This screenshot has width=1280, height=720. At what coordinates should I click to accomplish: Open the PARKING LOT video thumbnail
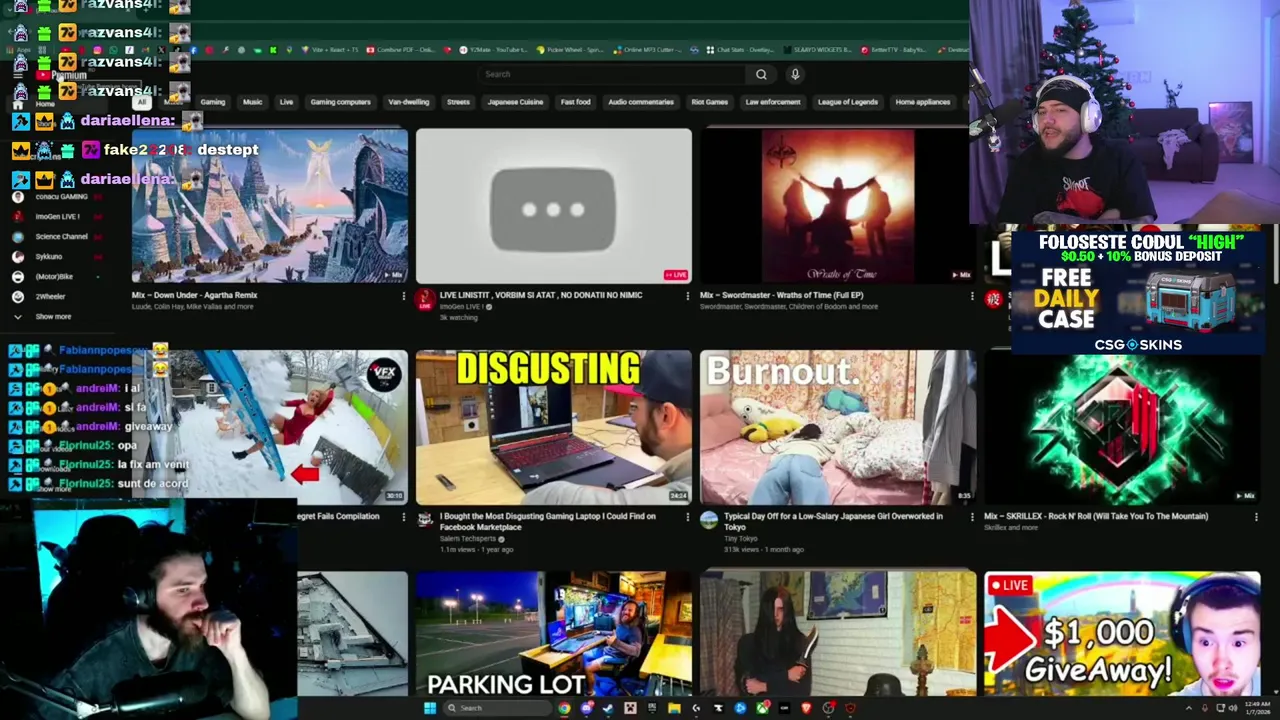(x=554, y=634)
